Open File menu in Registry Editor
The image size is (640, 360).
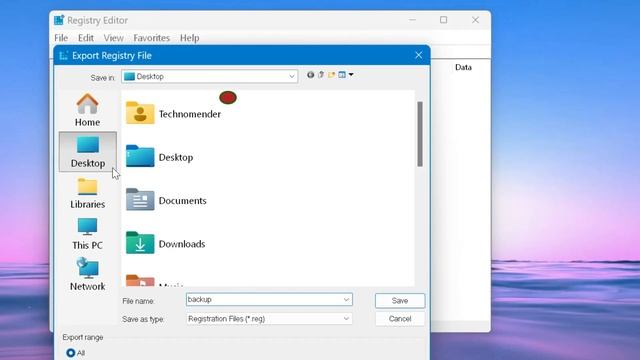[x=61, y=38]
